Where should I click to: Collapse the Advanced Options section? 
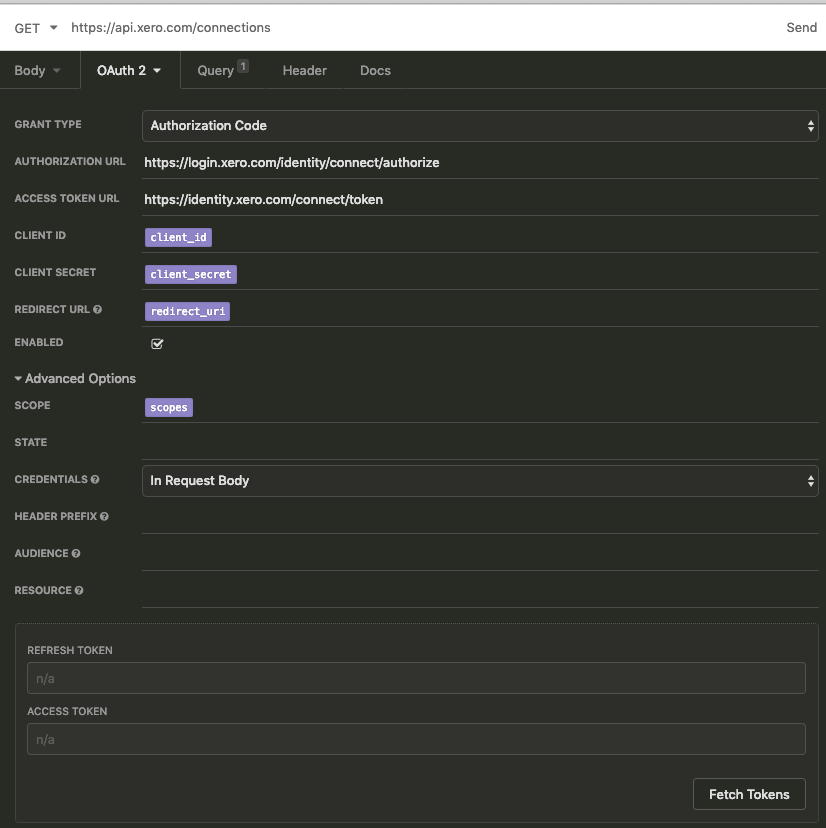[x=75, y=379]
